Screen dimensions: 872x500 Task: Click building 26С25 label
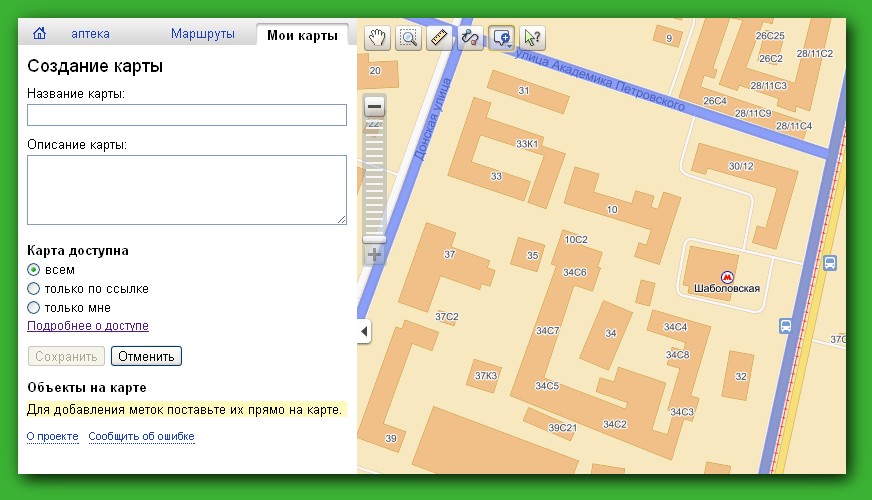770,36
